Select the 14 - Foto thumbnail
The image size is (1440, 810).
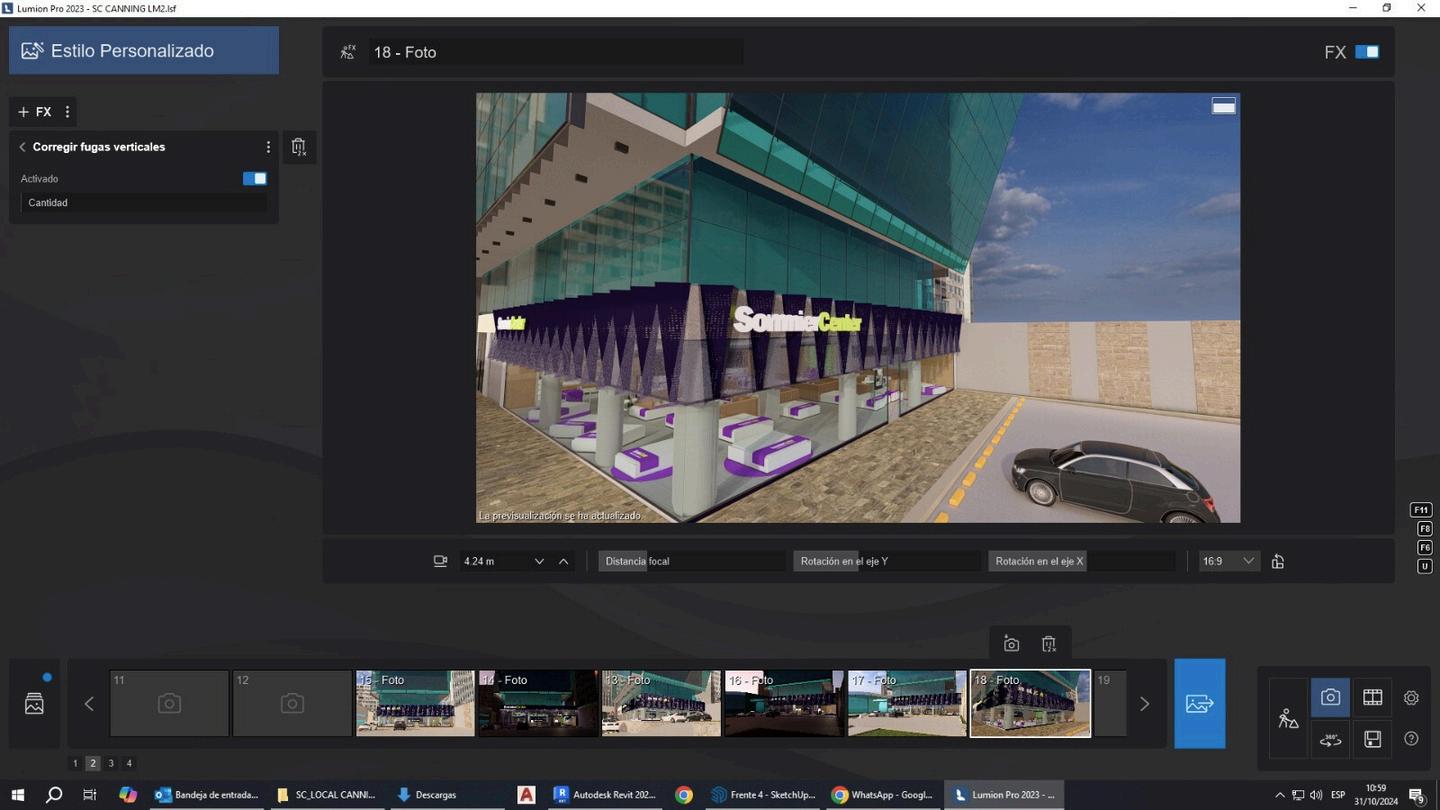point(538,703)
